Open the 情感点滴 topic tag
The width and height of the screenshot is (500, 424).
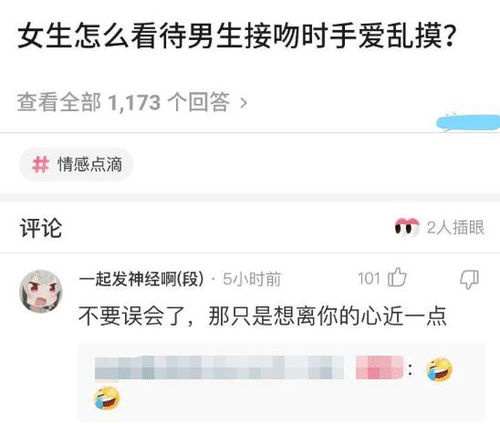76,164
